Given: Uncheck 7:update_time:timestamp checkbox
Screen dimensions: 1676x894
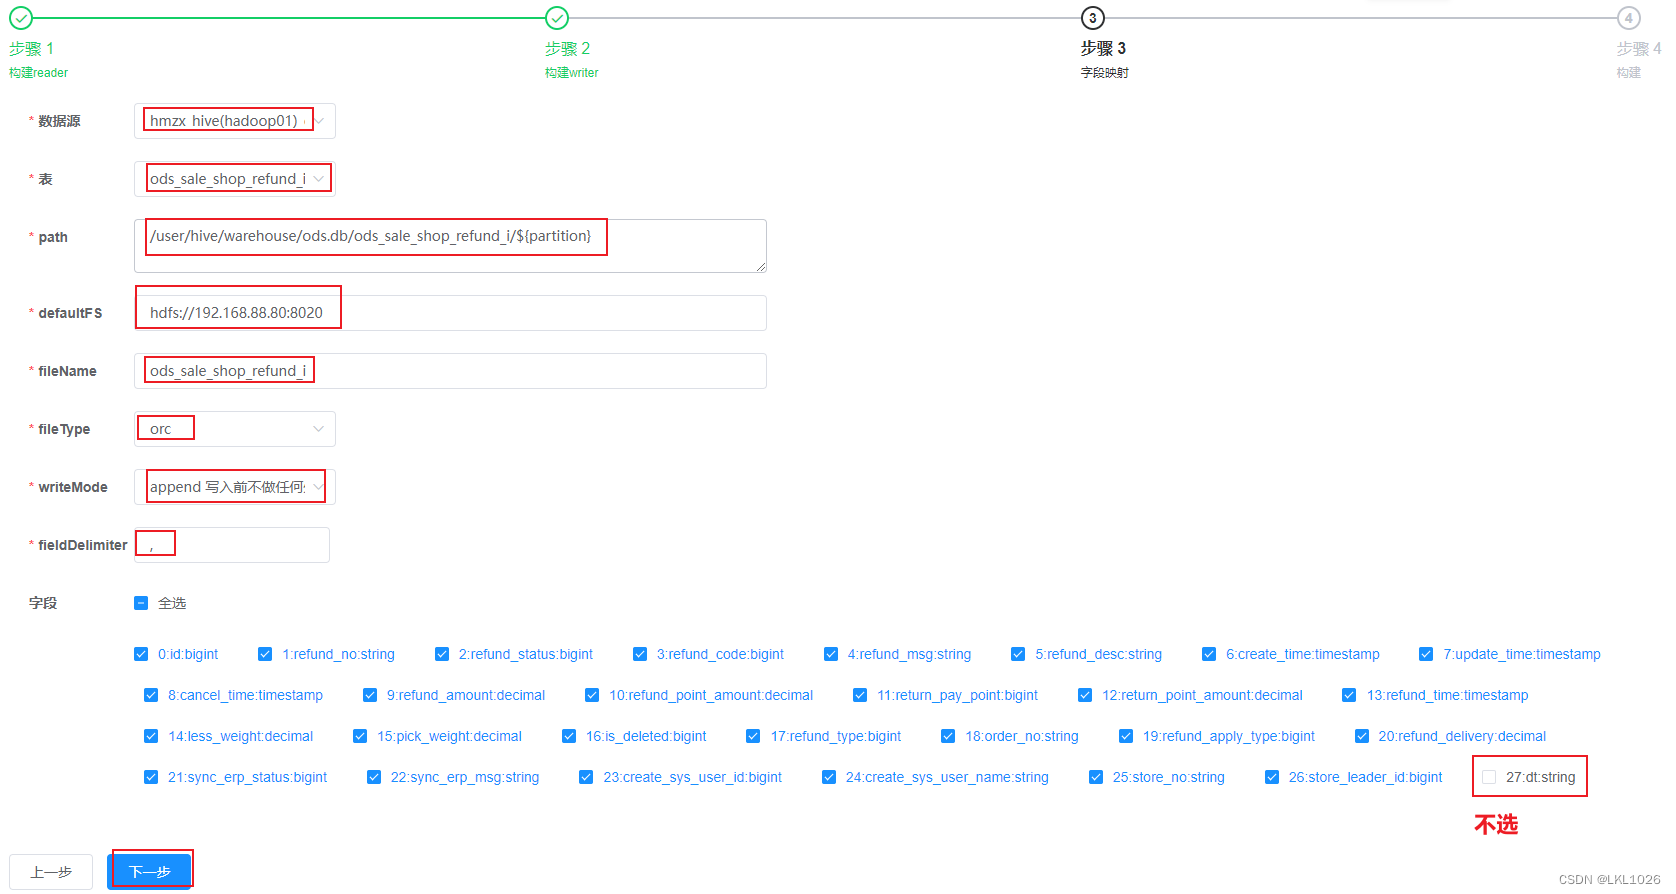Looking at the screenshot, I should [x=1426, y=654].
